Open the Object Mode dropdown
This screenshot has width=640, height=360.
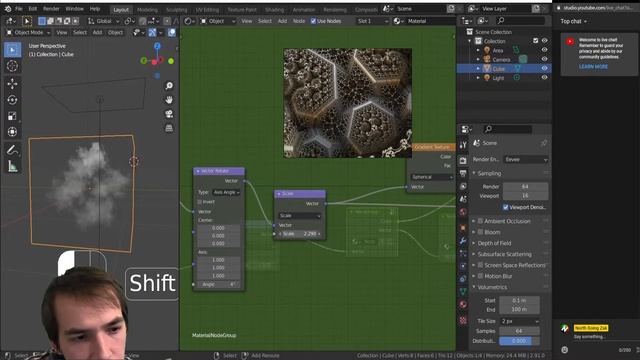click(28, 32)
